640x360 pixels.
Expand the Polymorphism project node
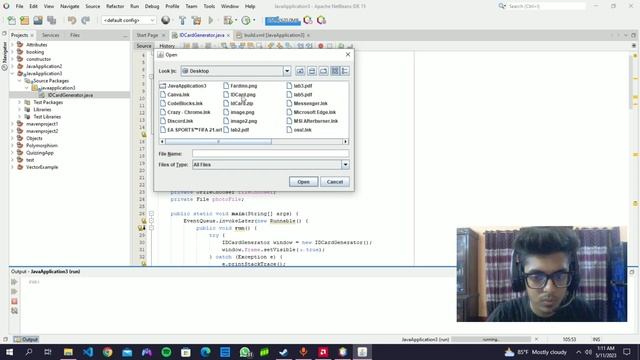coord(13,146)
